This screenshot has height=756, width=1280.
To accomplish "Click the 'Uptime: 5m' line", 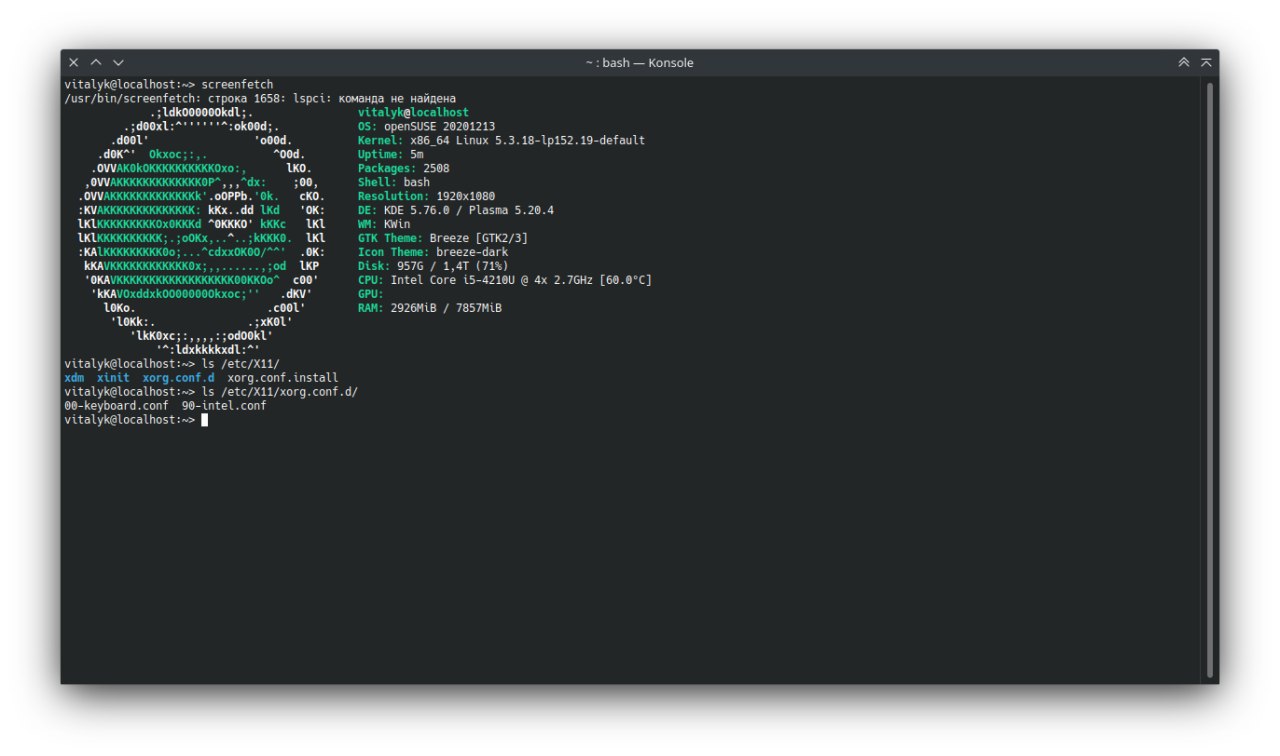I will click(391, 154).
